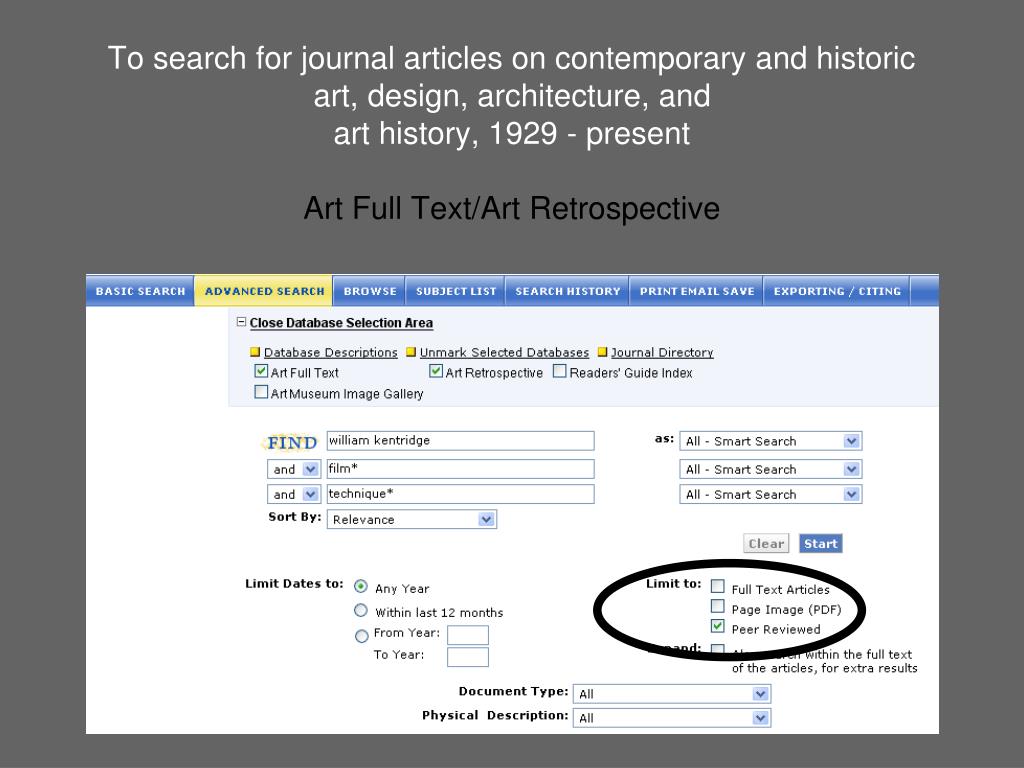
Task: Select Within last 12 months option
Action: pyautogui.click(x=360, y=611)
